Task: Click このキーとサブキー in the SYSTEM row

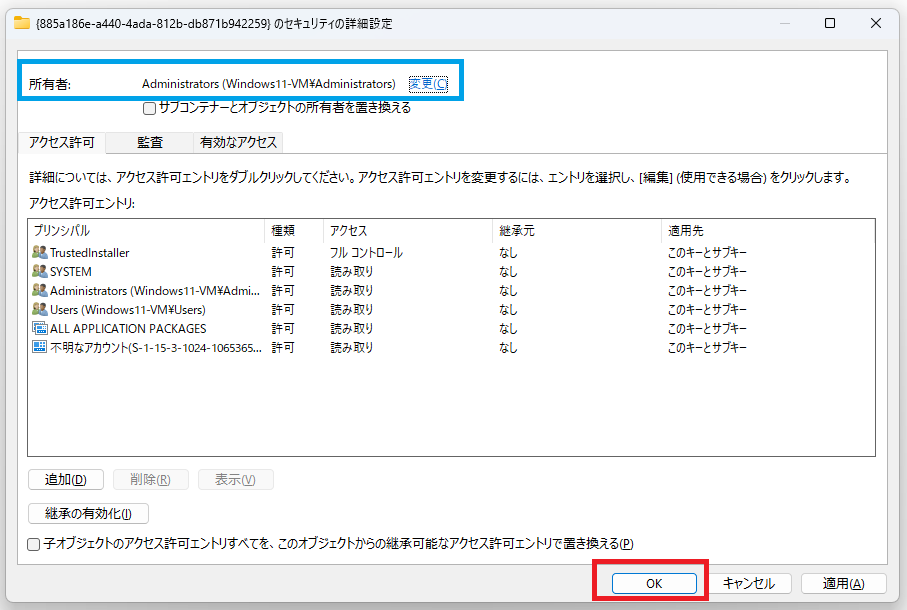Action: coord(707,272)
